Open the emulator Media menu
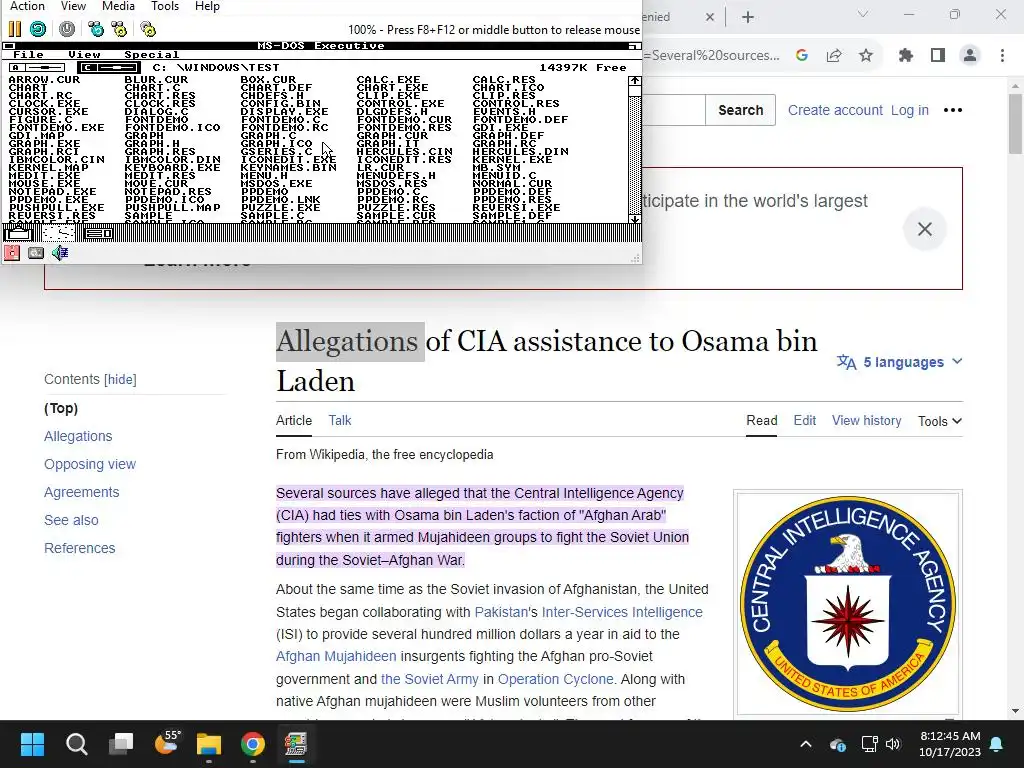This screenshot has width=1024, height=768. [118, 6]
